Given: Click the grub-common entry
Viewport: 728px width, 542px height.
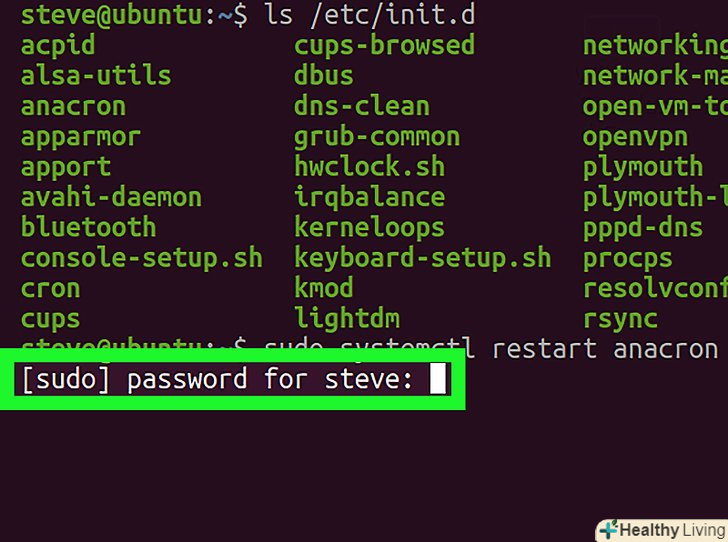Looking at the screenshot, I should pyautogui.click(x=377, y=137).
